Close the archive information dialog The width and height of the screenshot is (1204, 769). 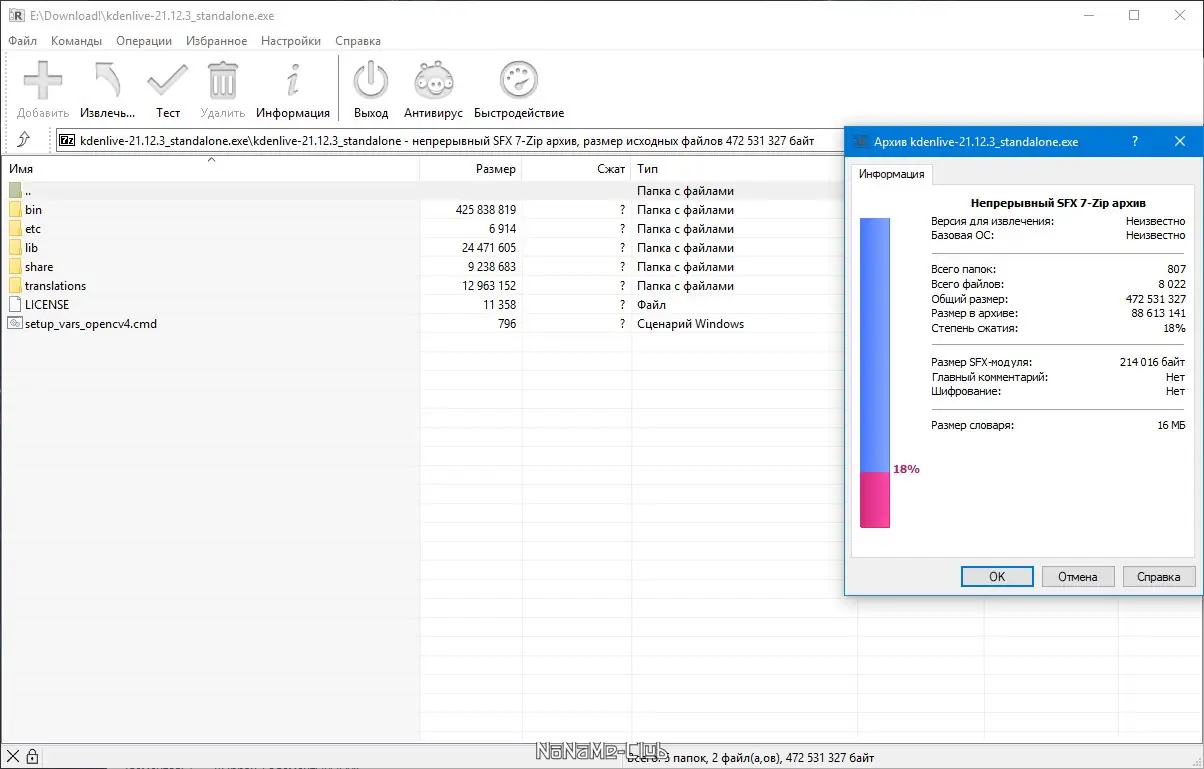(1180, 142)
